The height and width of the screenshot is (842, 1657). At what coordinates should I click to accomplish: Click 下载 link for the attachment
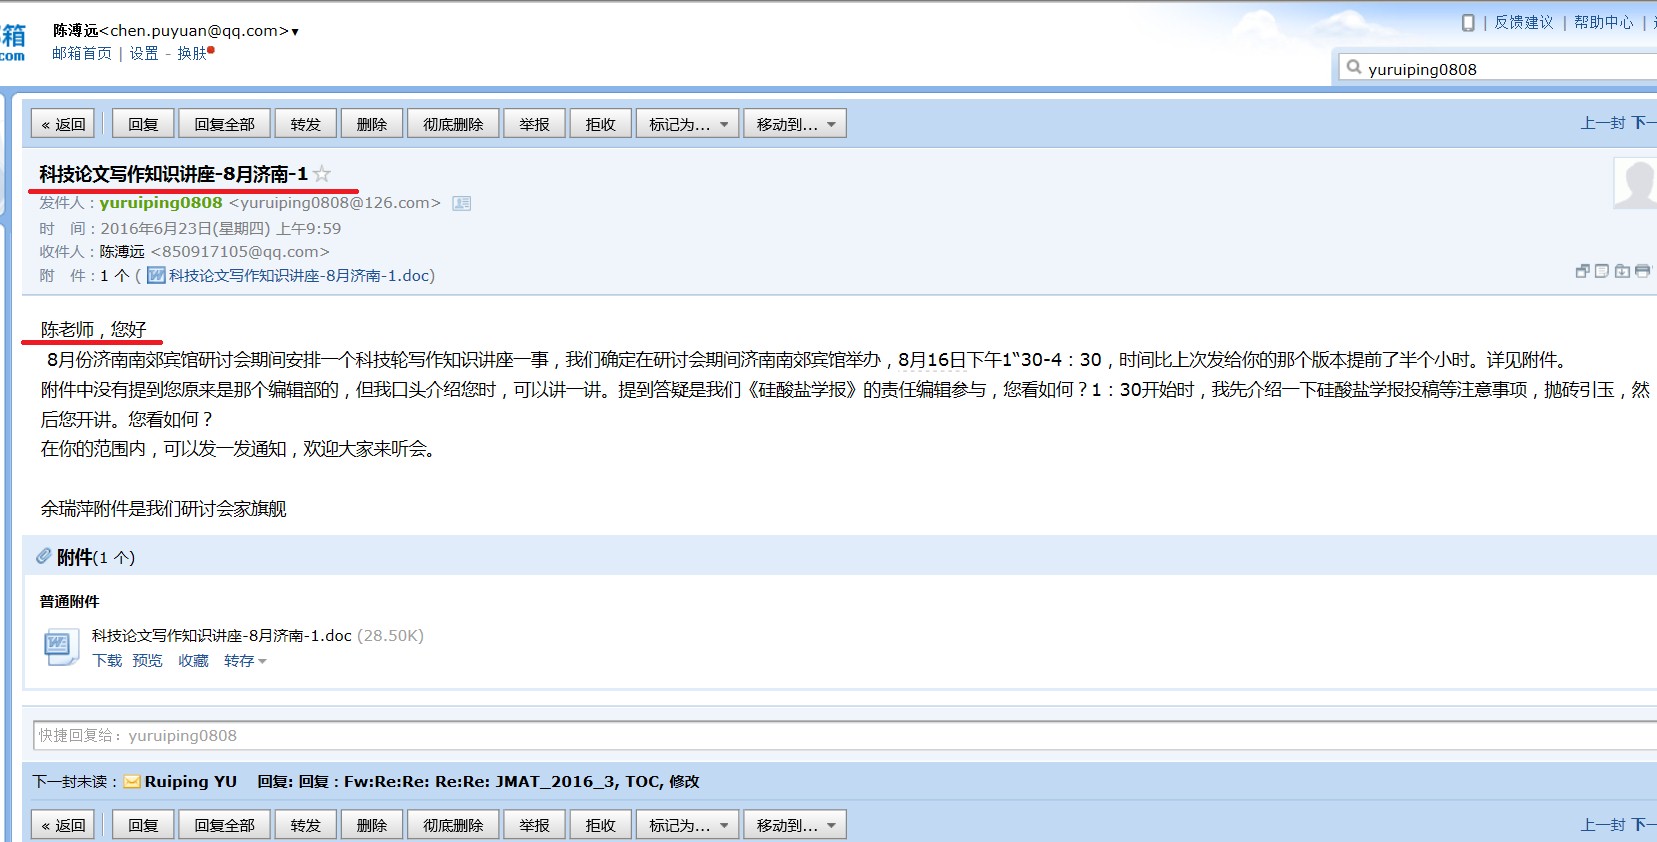(x=107, y=661)
